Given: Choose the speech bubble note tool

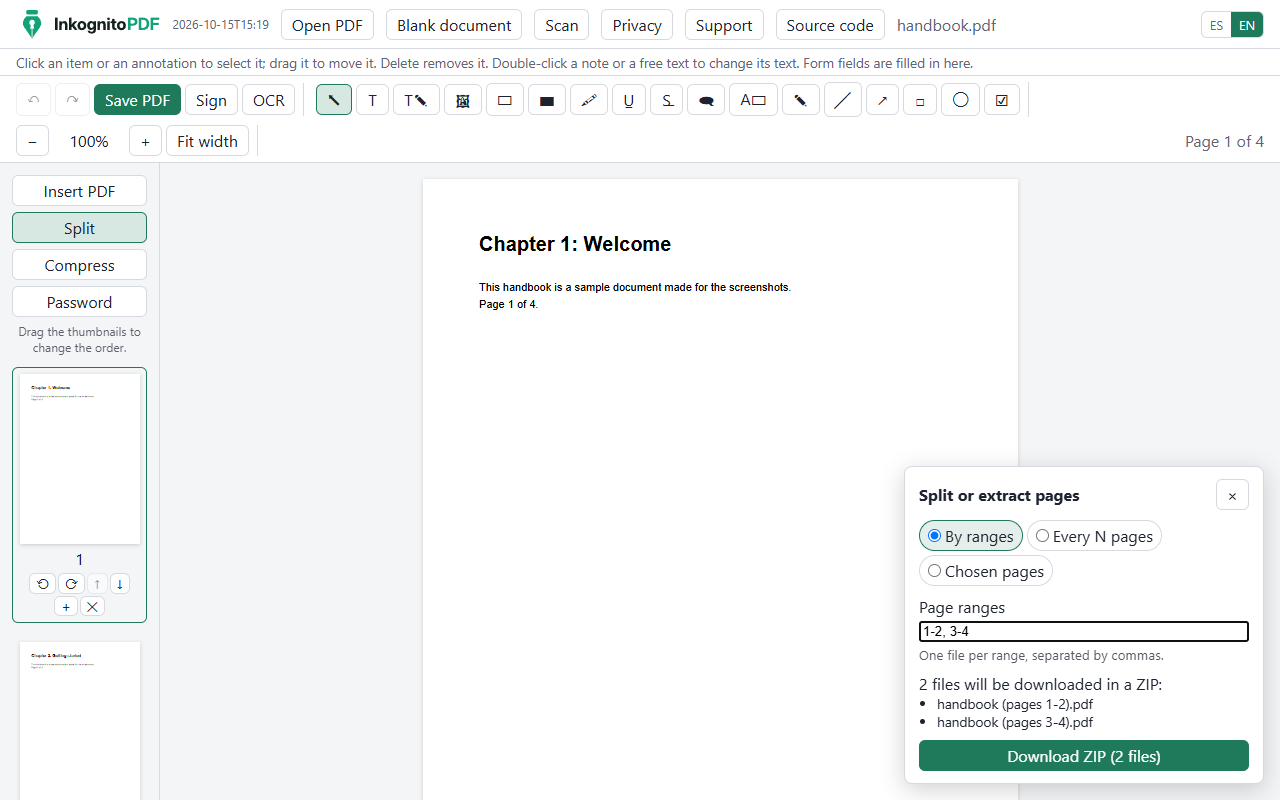Looking at the screenshot, I should (x=707, y=100).
